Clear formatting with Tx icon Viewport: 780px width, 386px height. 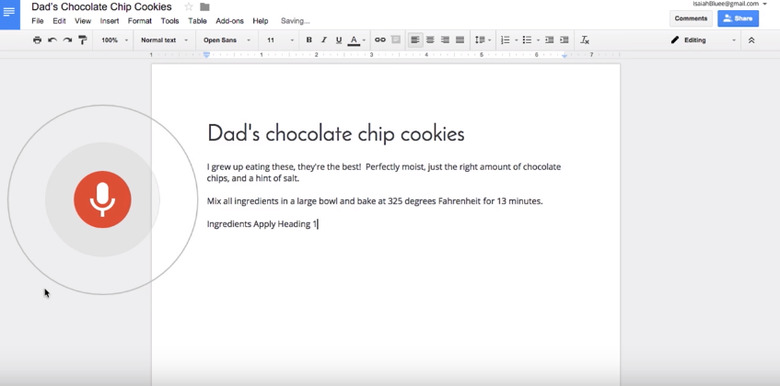click(x=585, y=40)
